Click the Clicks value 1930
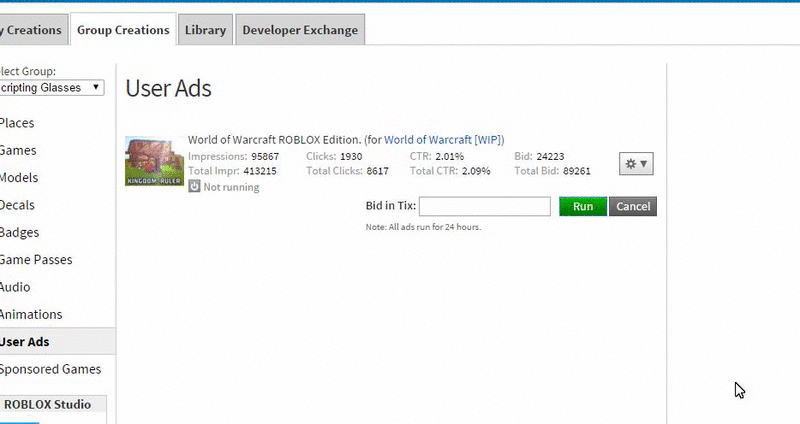The image size is (800, 424). [351, 157]
